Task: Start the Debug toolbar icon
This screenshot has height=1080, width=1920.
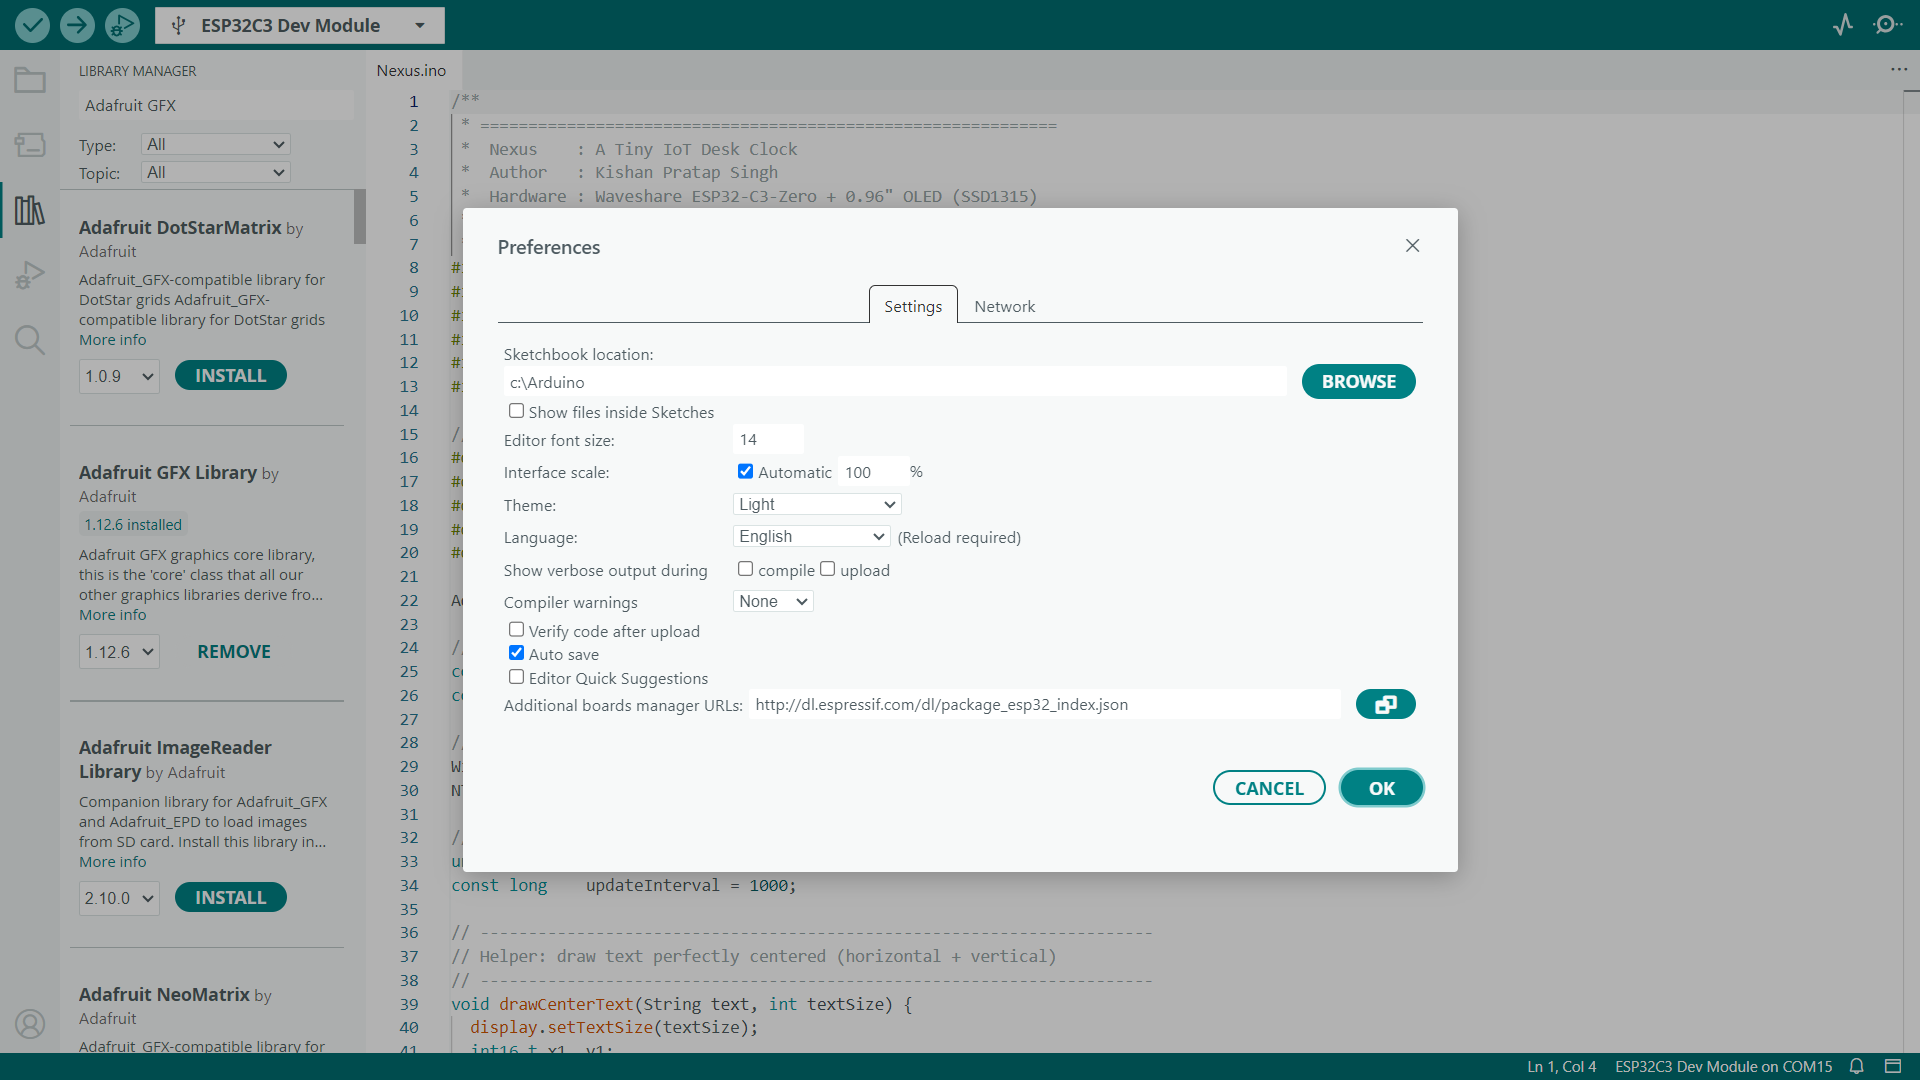Action: coord(122,25)
